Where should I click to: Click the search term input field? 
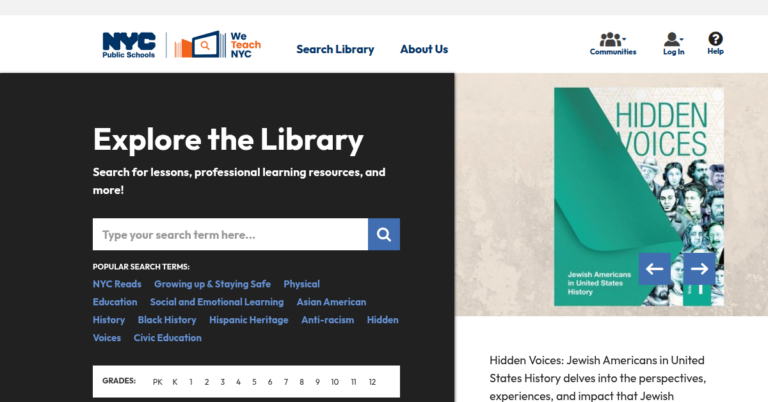coord(230,235)
